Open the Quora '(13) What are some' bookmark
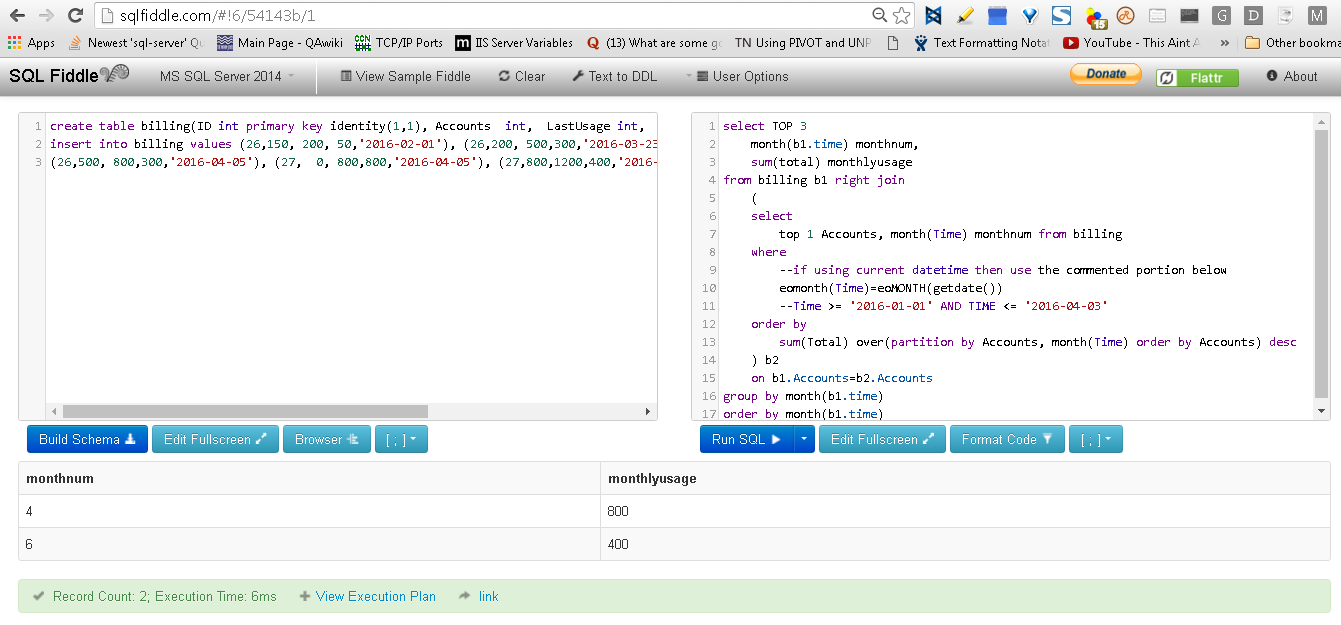Viewport: 1341px width, 625px height. pos(654,43)
